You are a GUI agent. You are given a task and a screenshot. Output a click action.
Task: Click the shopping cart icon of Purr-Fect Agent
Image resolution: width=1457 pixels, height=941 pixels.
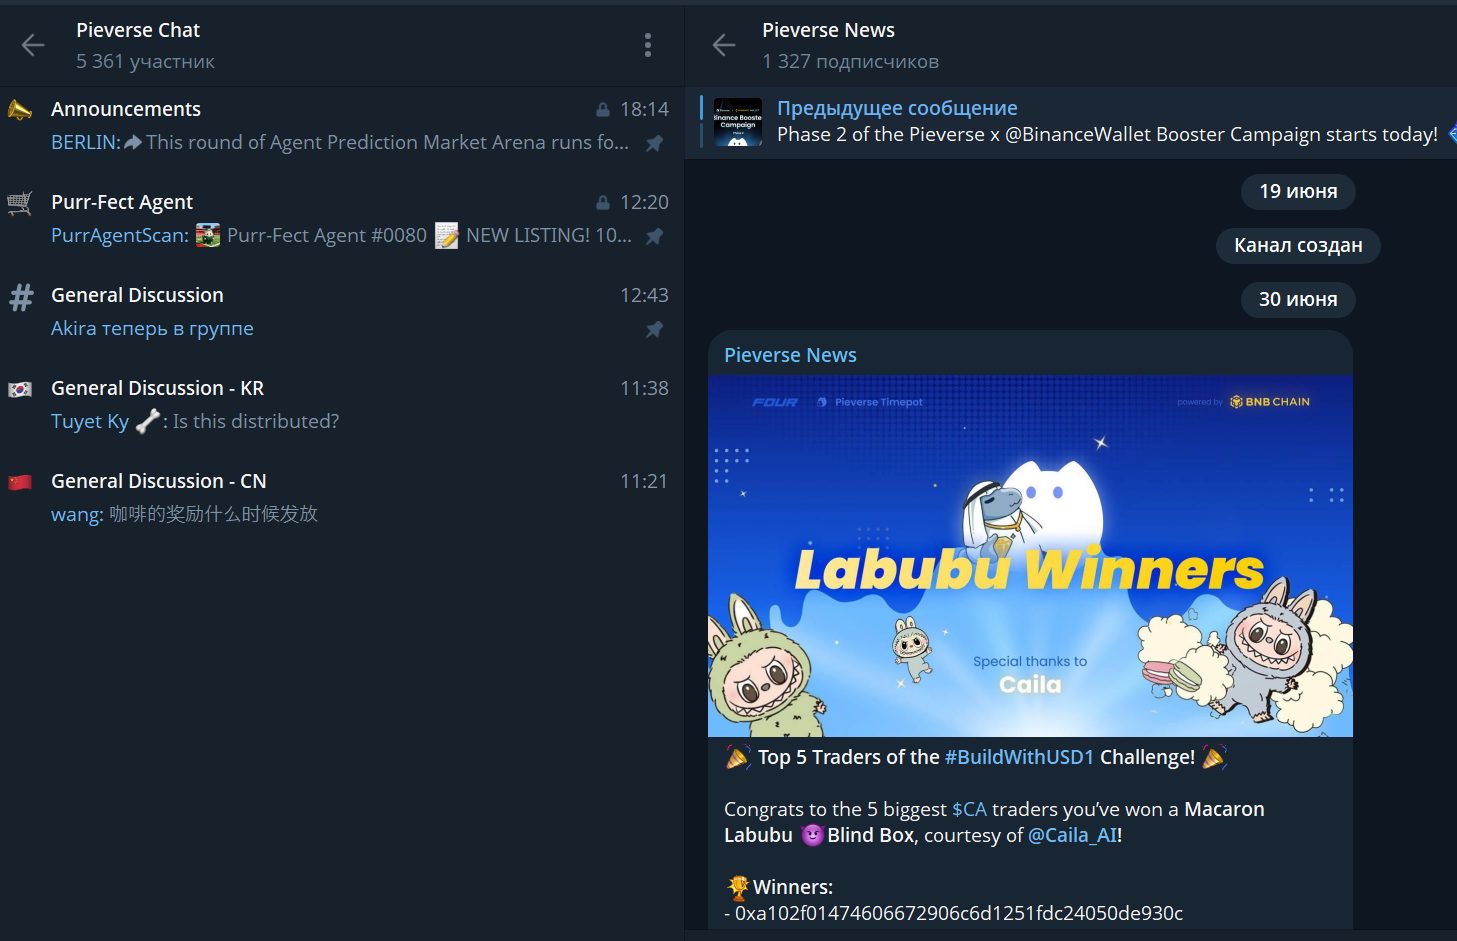pos(20,203)
